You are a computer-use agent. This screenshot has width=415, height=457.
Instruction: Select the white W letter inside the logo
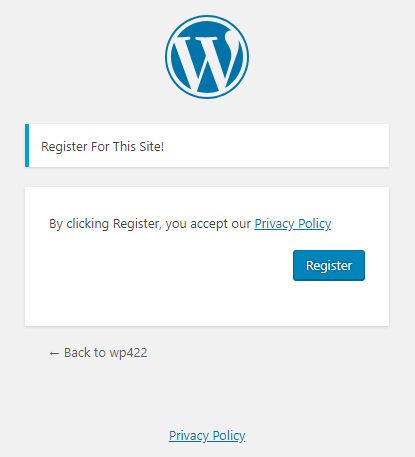tap(207, 61)
